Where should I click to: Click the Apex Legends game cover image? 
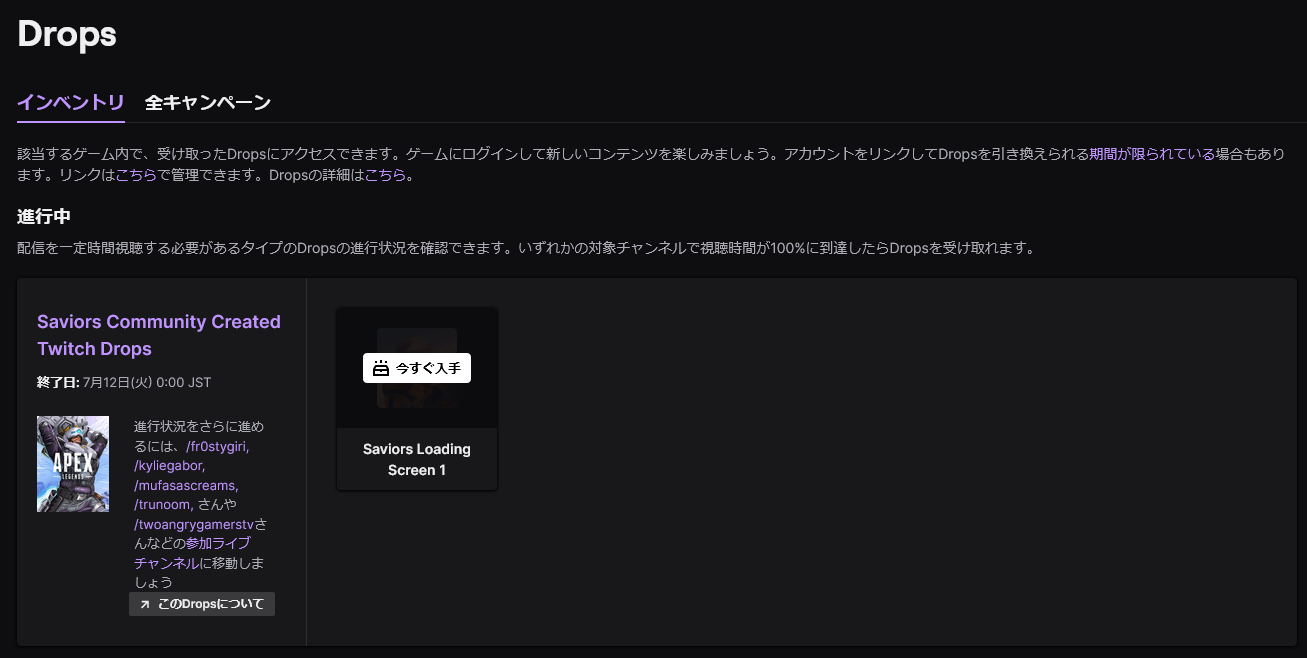click(x=73, y=464)
